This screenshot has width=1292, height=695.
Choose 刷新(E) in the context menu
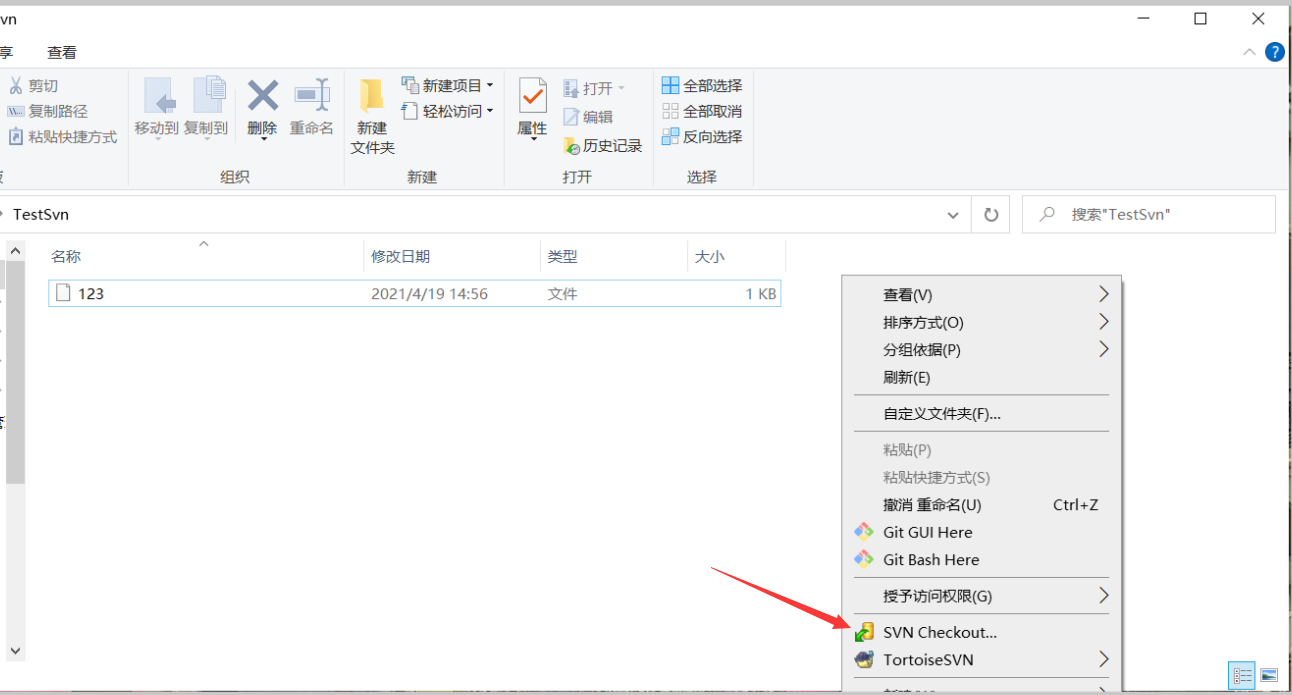(982, 377)
